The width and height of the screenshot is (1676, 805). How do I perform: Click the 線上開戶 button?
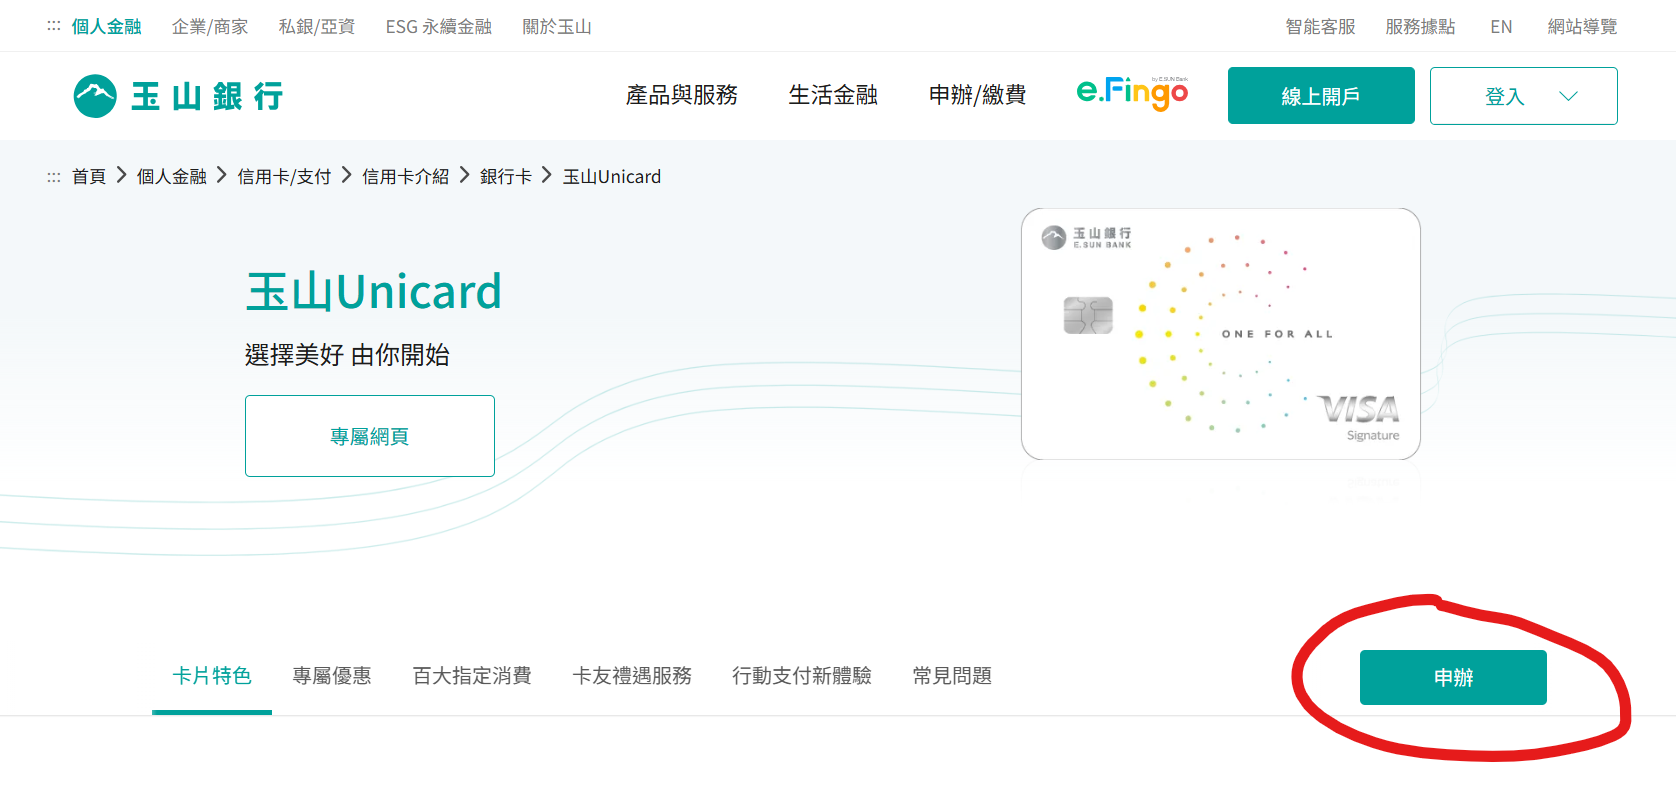pos(1321,96)
